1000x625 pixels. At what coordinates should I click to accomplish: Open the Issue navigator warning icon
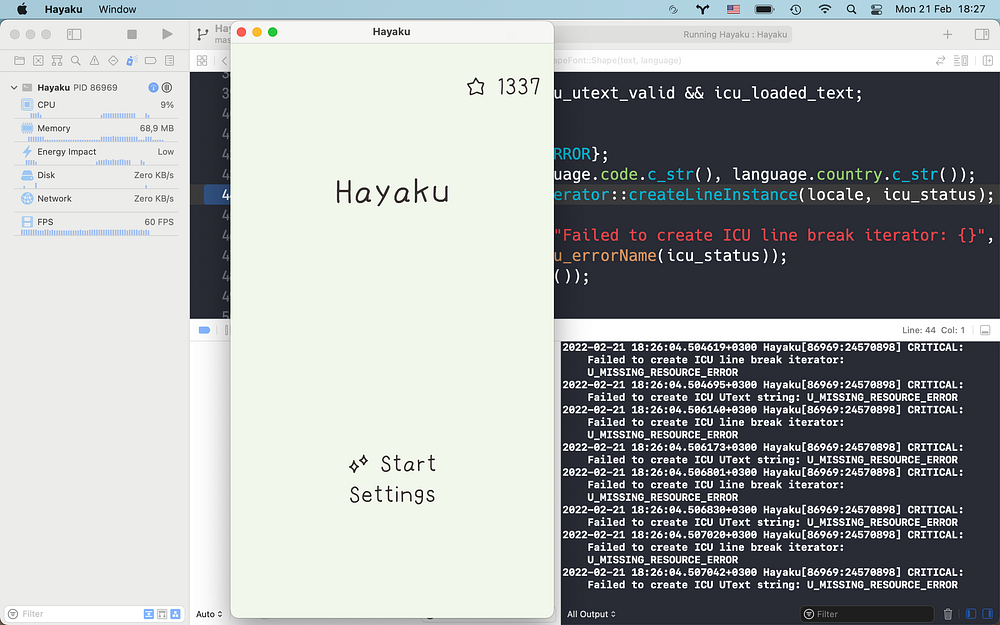coord(94,61)
